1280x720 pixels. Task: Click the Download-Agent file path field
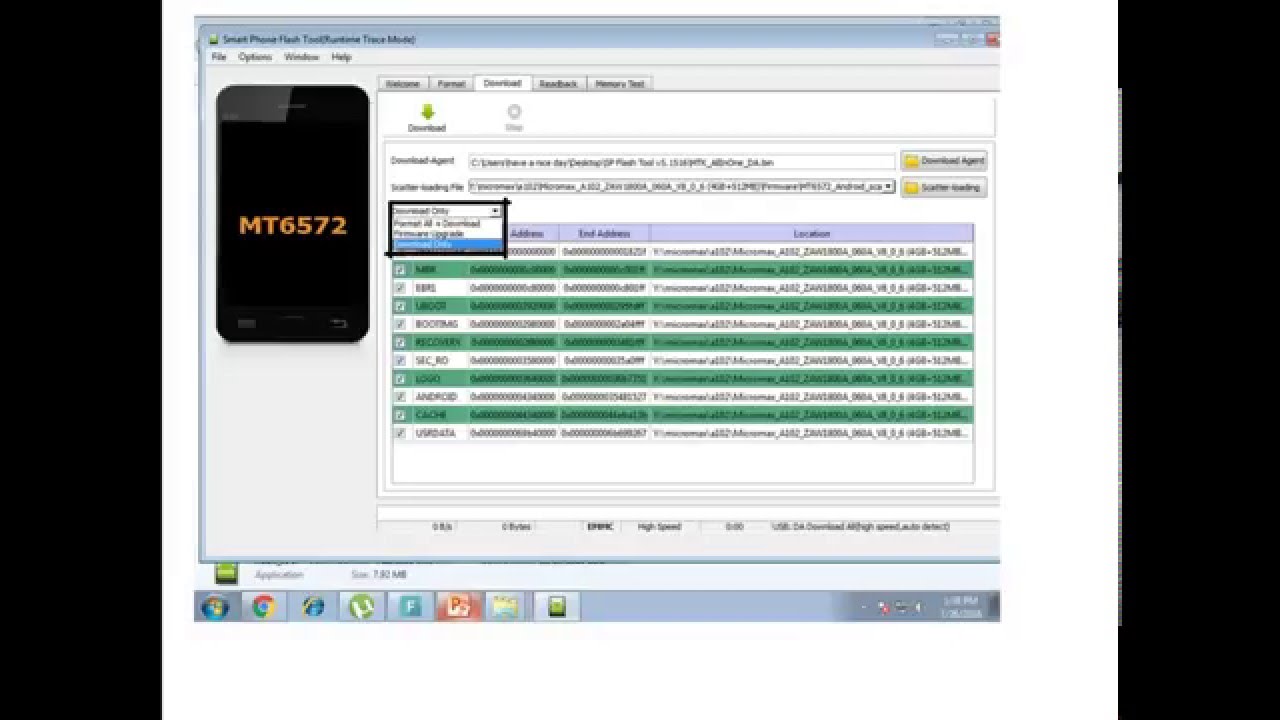682,161
